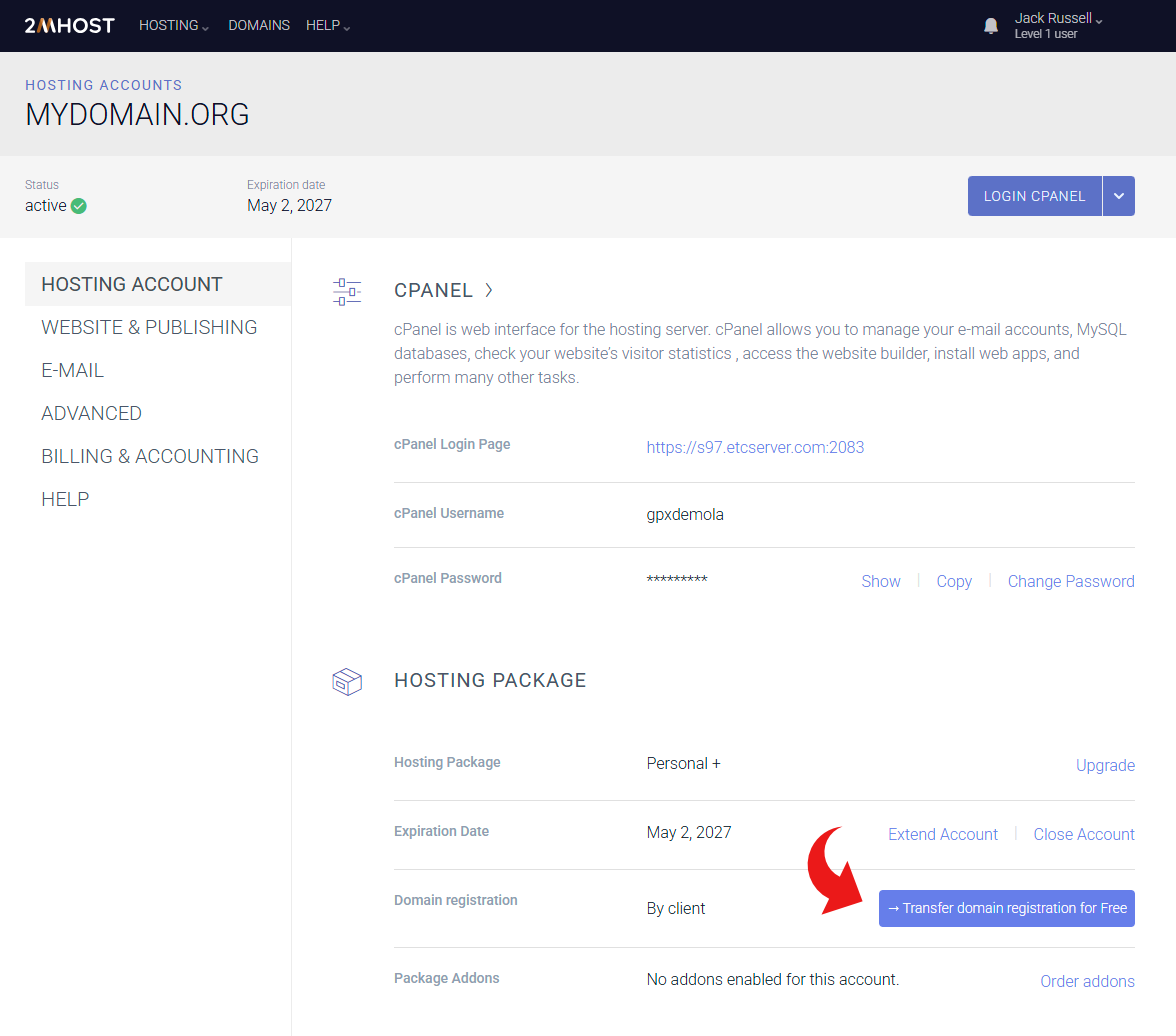Screen dimensions: 1176x1036
Task: Open the BILLING & ACCOUNTING sidebar section
Action: point(150,456)
